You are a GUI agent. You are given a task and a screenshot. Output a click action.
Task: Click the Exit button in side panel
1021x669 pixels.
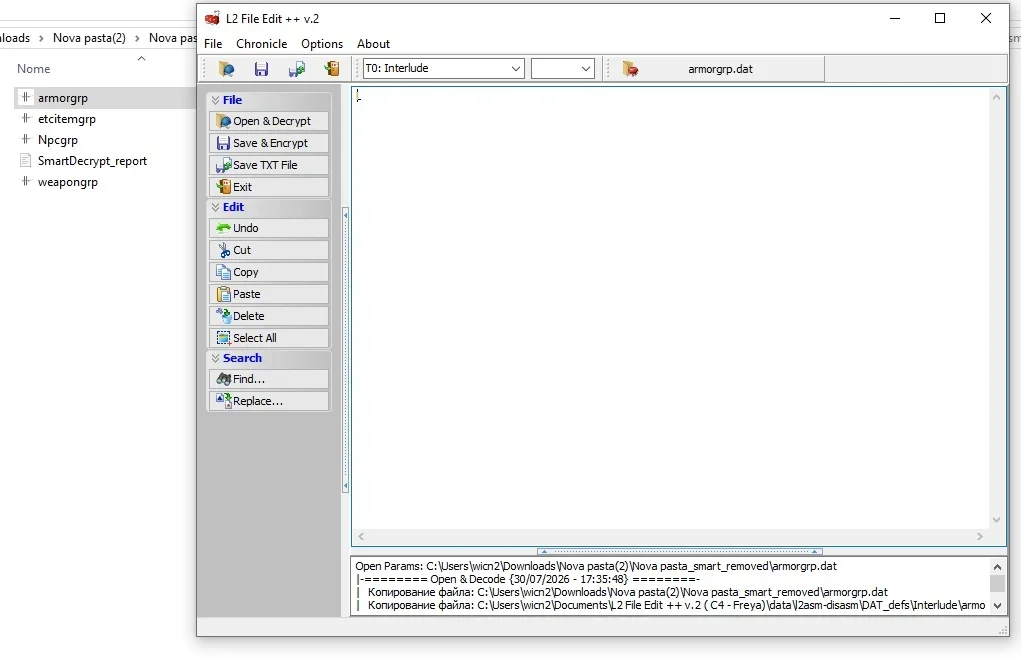[269, 187]
